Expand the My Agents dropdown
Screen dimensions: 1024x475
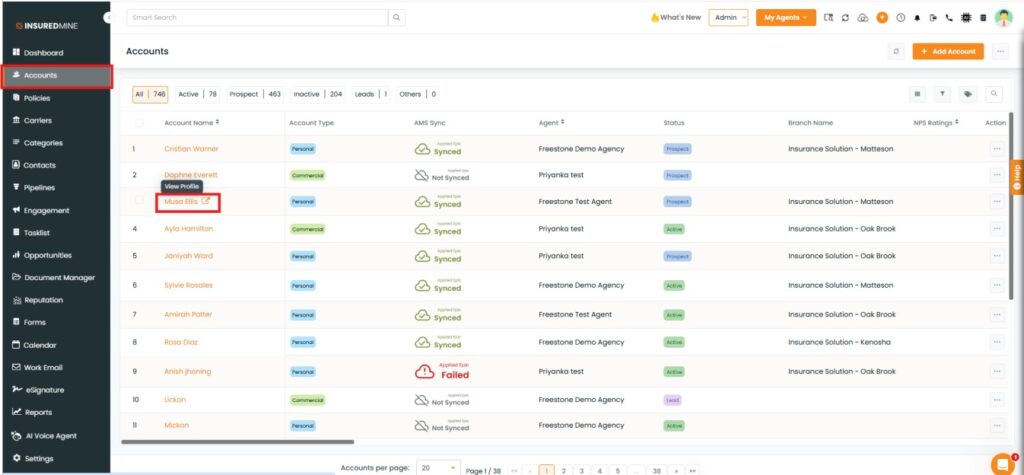pos(786,18)
